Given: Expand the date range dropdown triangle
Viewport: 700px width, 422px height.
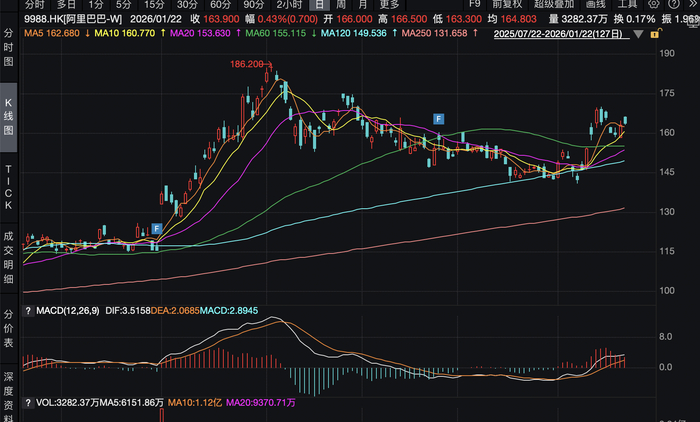Looking at the screenshot, I should (x=638, y=34).
